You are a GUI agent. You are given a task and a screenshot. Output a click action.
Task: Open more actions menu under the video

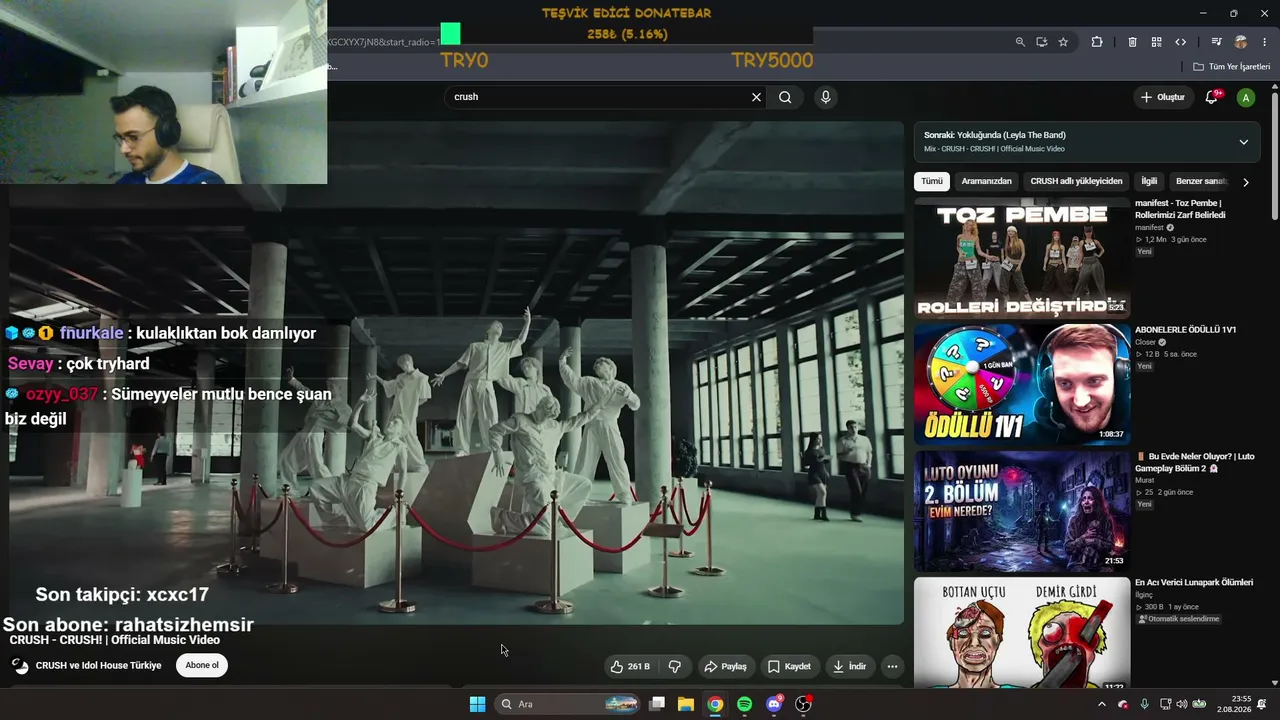coord(892,666)
